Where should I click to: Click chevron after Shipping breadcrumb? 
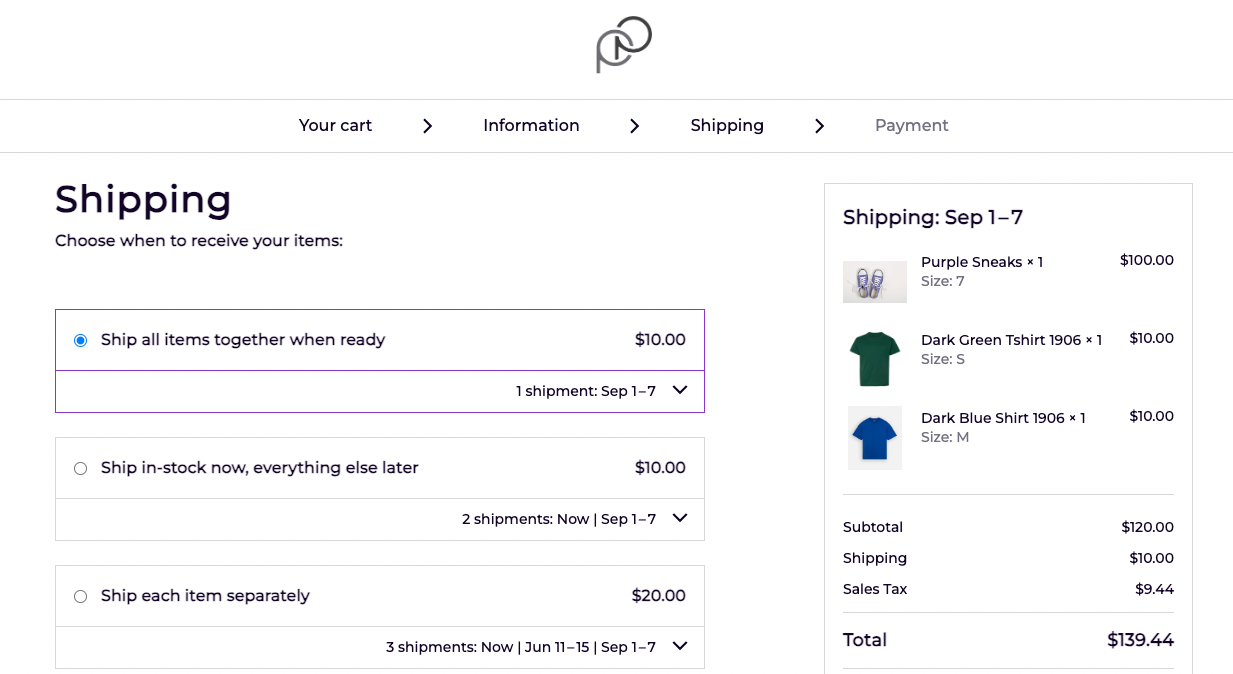819,126
